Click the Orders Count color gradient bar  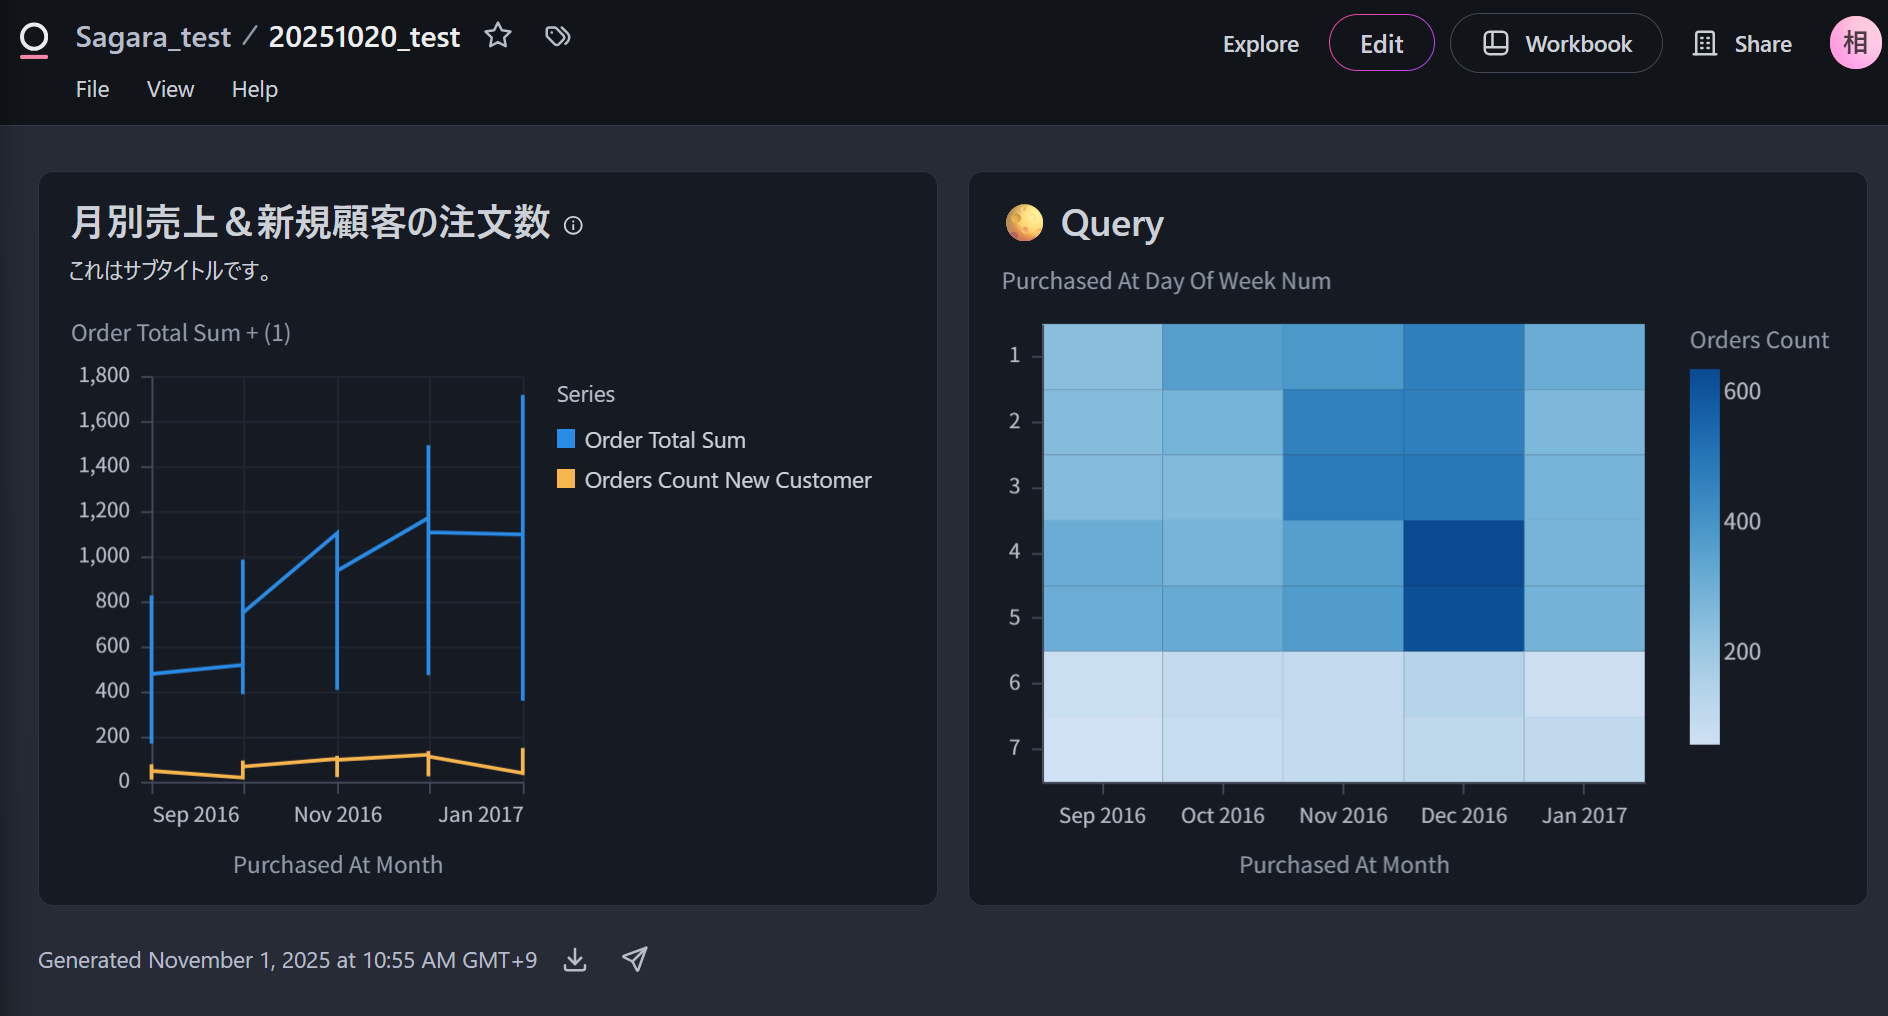coord(1704,556)
